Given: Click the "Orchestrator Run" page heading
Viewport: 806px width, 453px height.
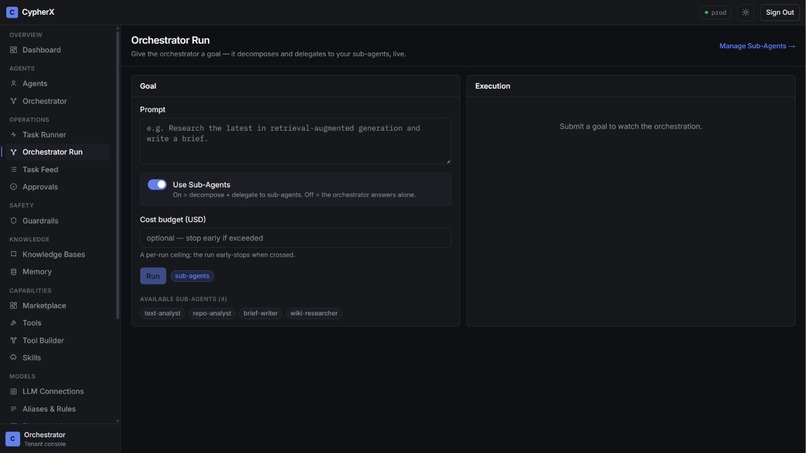Looking at the screenshot, I should pyautogui.click(x=170, y=40).
